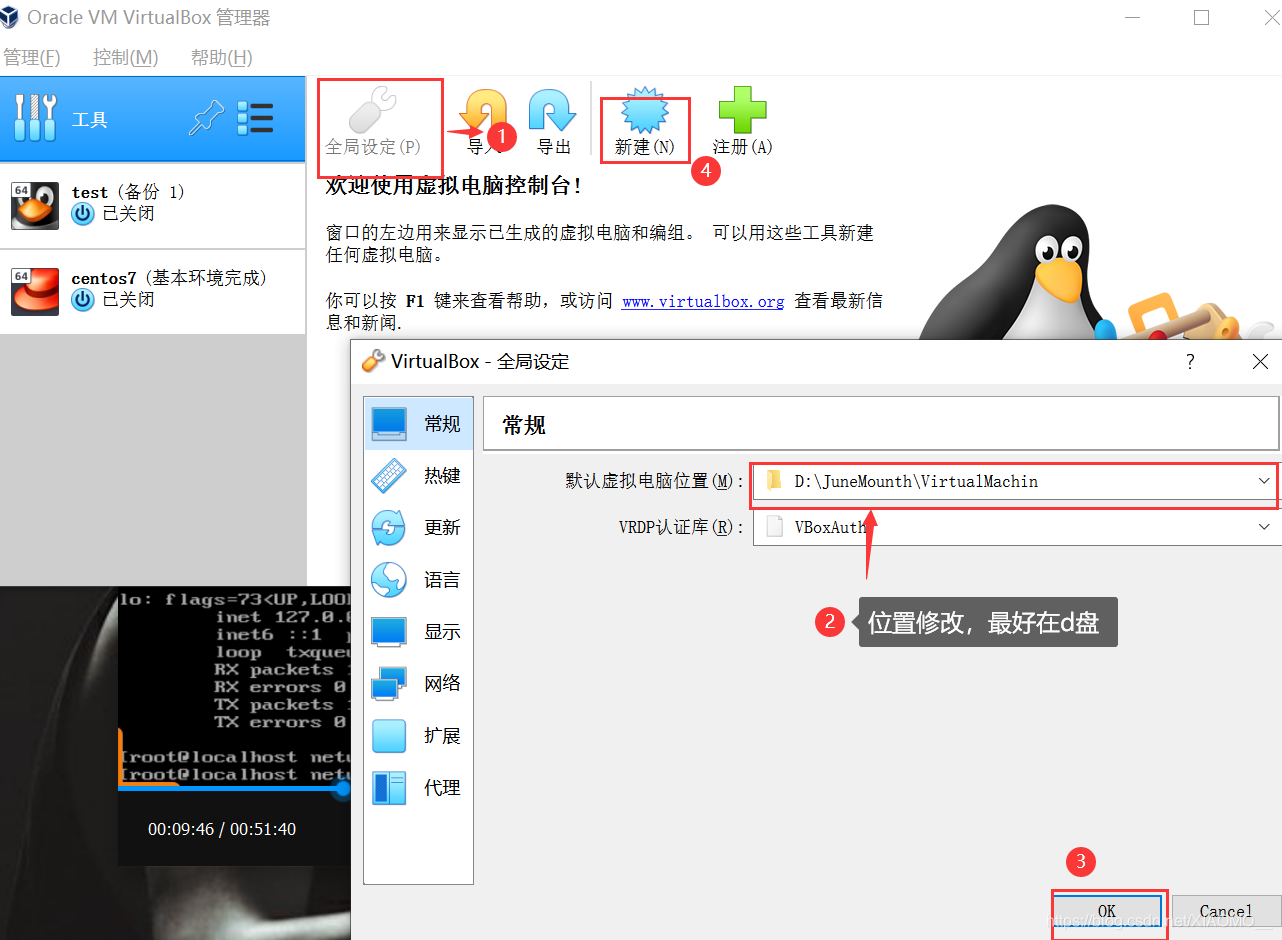Click the video progress slider handle

coord(343,789)
